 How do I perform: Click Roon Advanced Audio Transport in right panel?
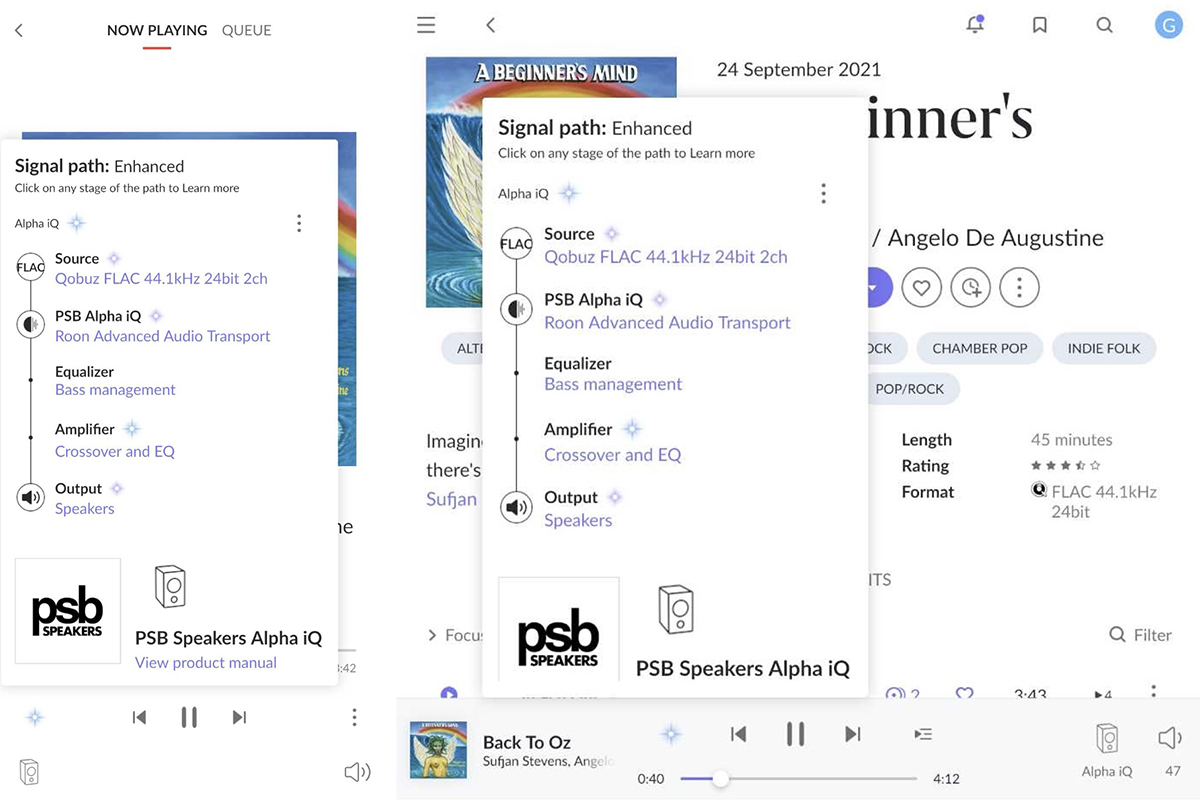(667, 323)
